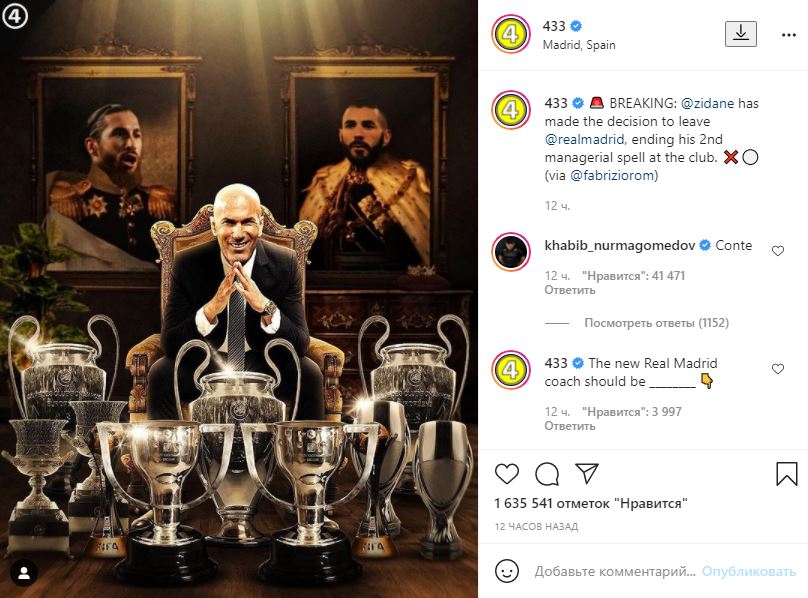
Task: Click the 'Опубликовать' post button
Action: 749,571
